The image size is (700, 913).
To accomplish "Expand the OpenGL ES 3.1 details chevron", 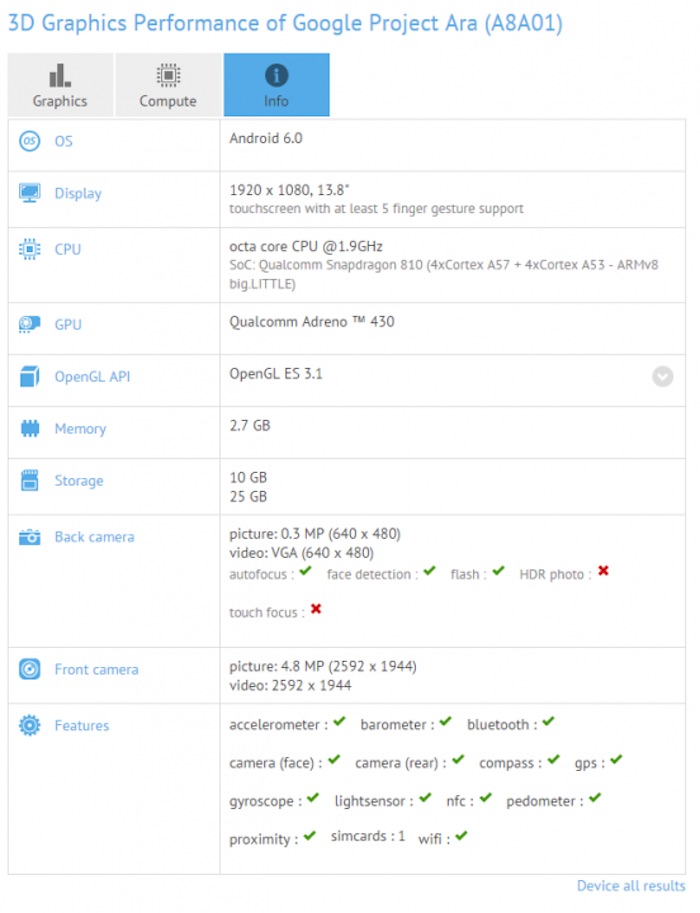I will coord(663,376).
